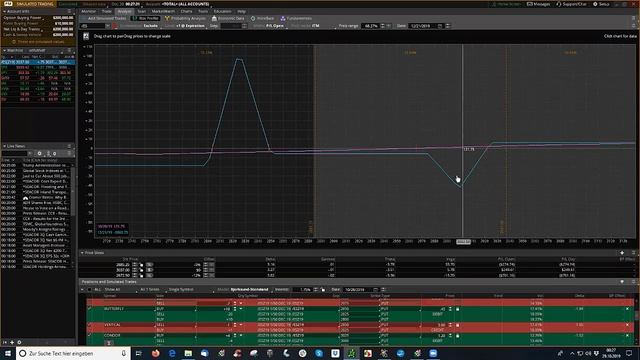Open the Economic Data sub-tab
640x360 pixels.
tap(228, 18)
